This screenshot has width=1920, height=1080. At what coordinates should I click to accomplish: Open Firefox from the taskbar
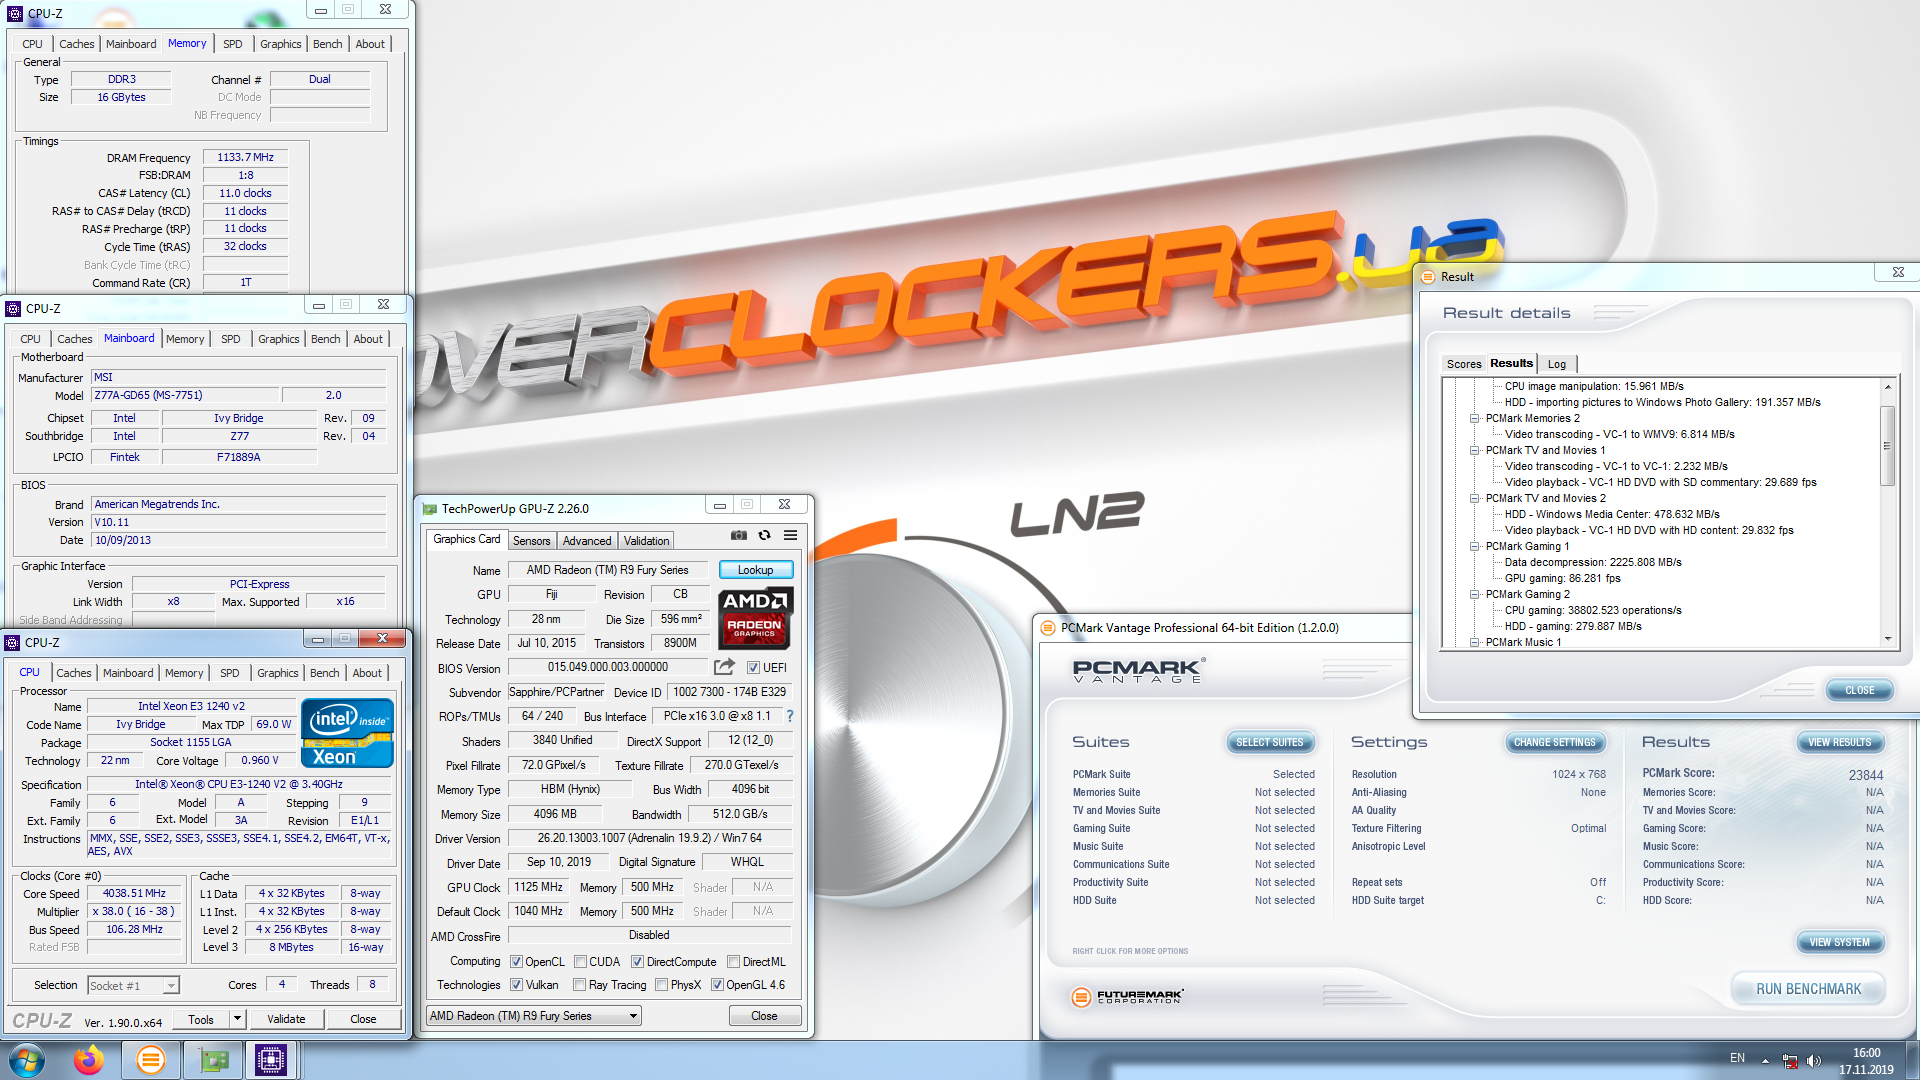(88, 1060)
